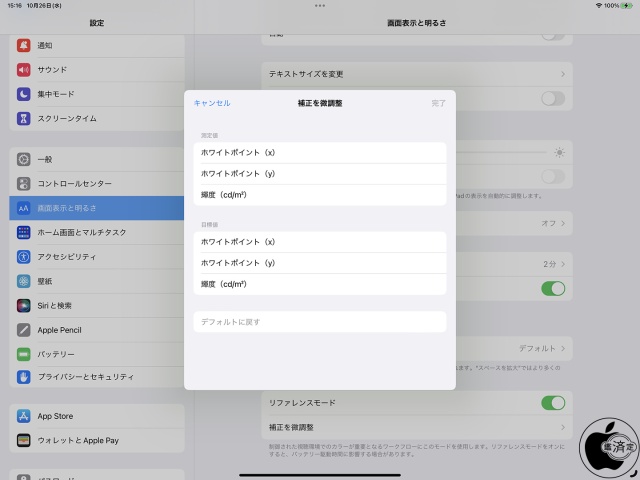The height and width of the screenshot is (480, 640).
Task: Tap the バッテリー battery icon
Action: coord(24,354)
